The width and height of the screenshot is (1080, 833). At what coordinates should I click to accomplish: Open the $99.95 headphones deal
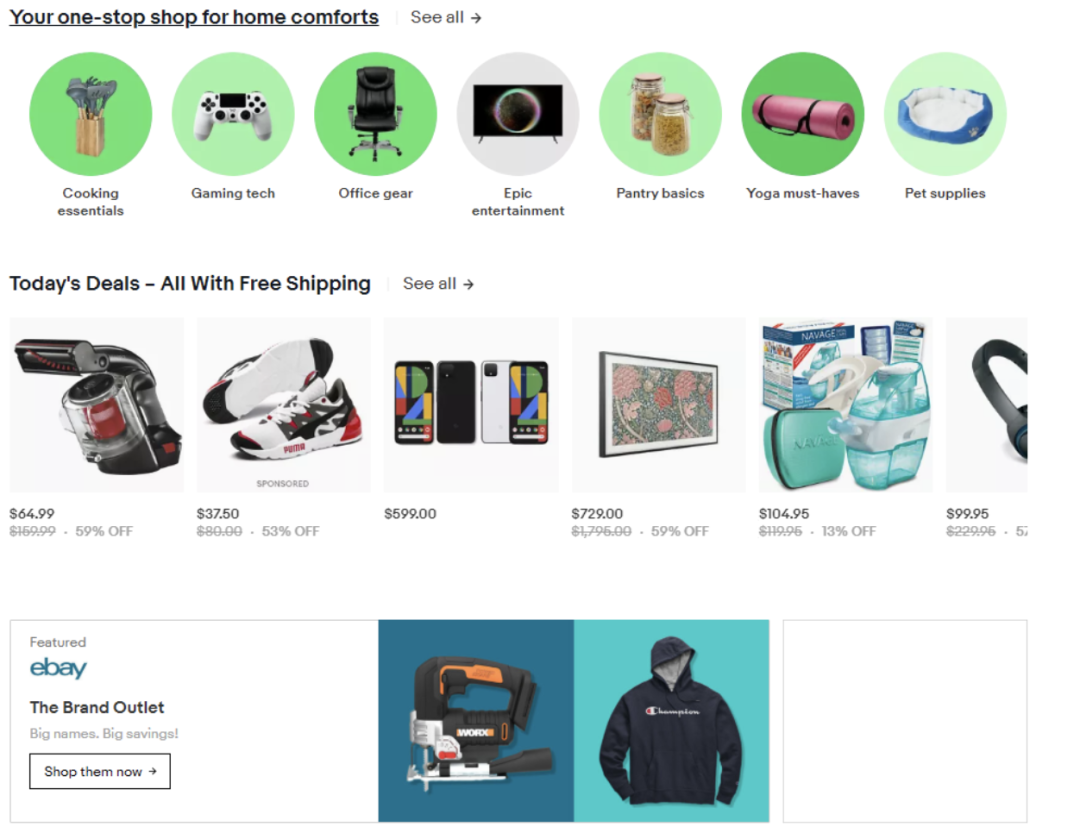pyautogui.click(x=987, y=405)
